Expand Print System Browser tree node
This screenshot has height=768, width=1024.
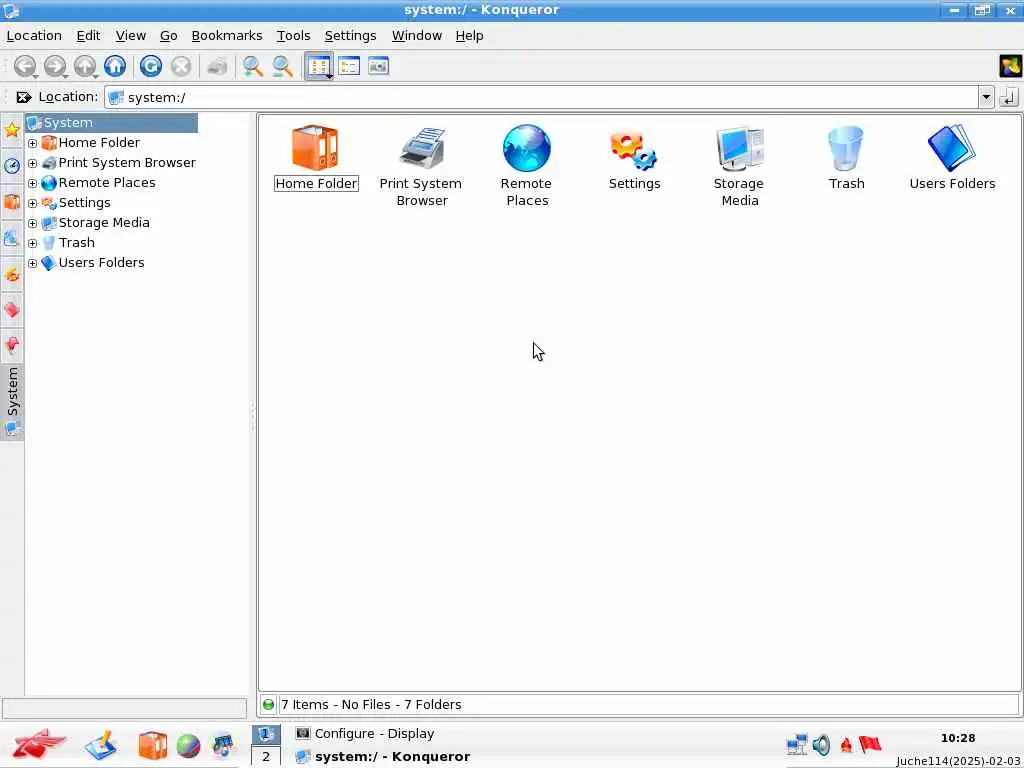pos(33,163)
